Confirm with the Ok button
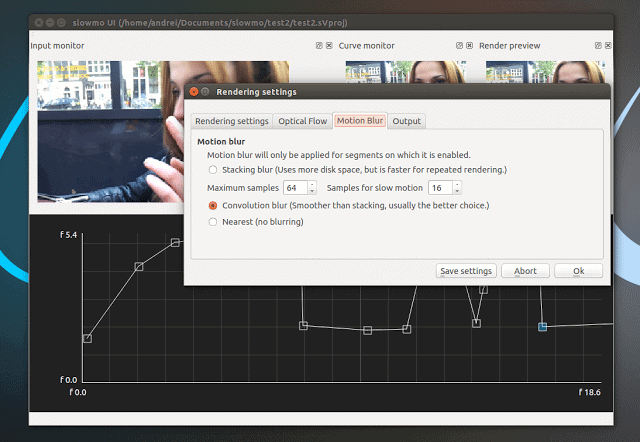This screenshot has width=640, height=442. tap(578, 271)
